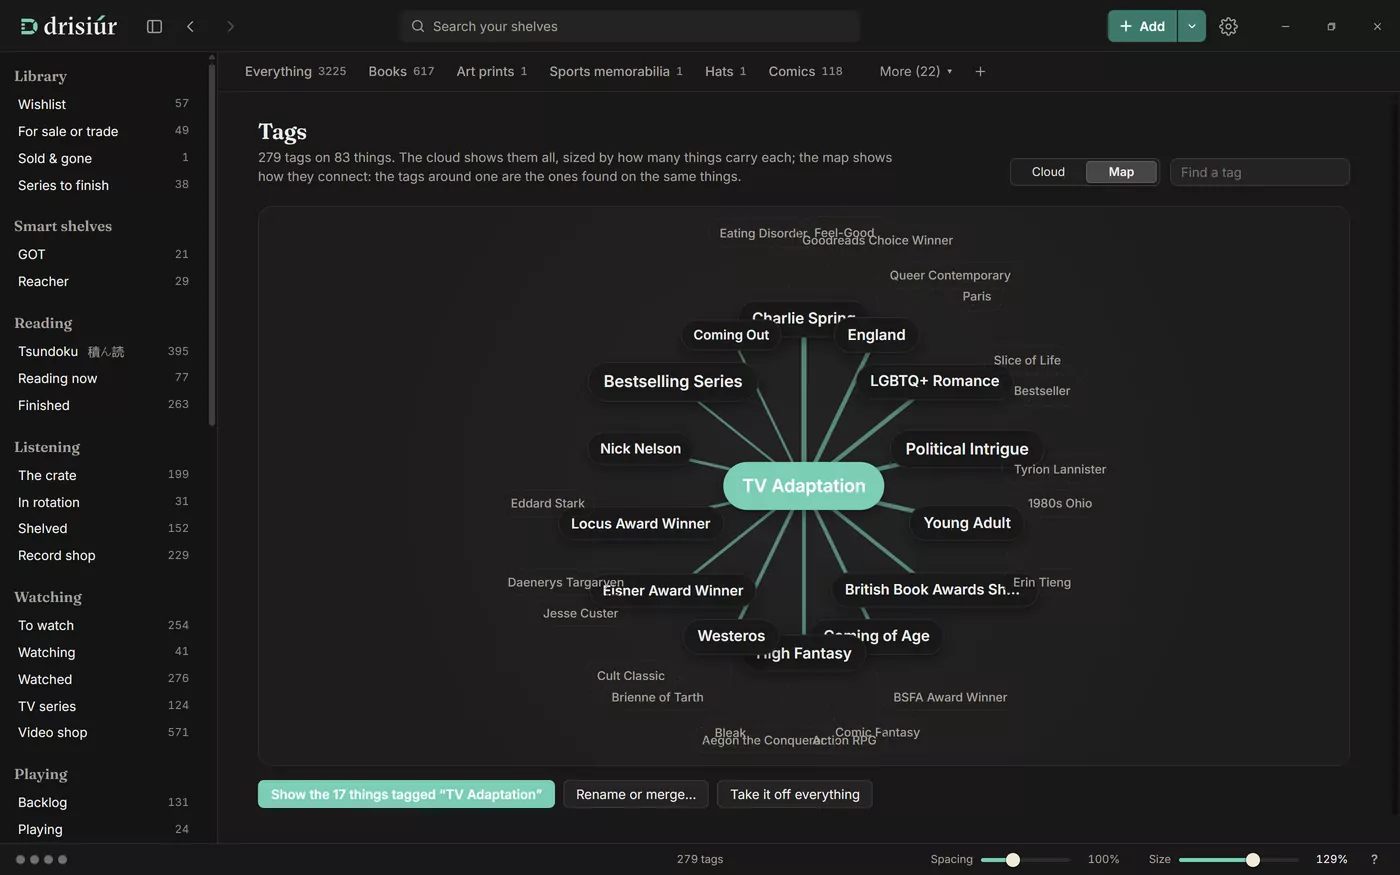Go back with the left arrow
The image size is (1400, 875).
pos(190,26)
